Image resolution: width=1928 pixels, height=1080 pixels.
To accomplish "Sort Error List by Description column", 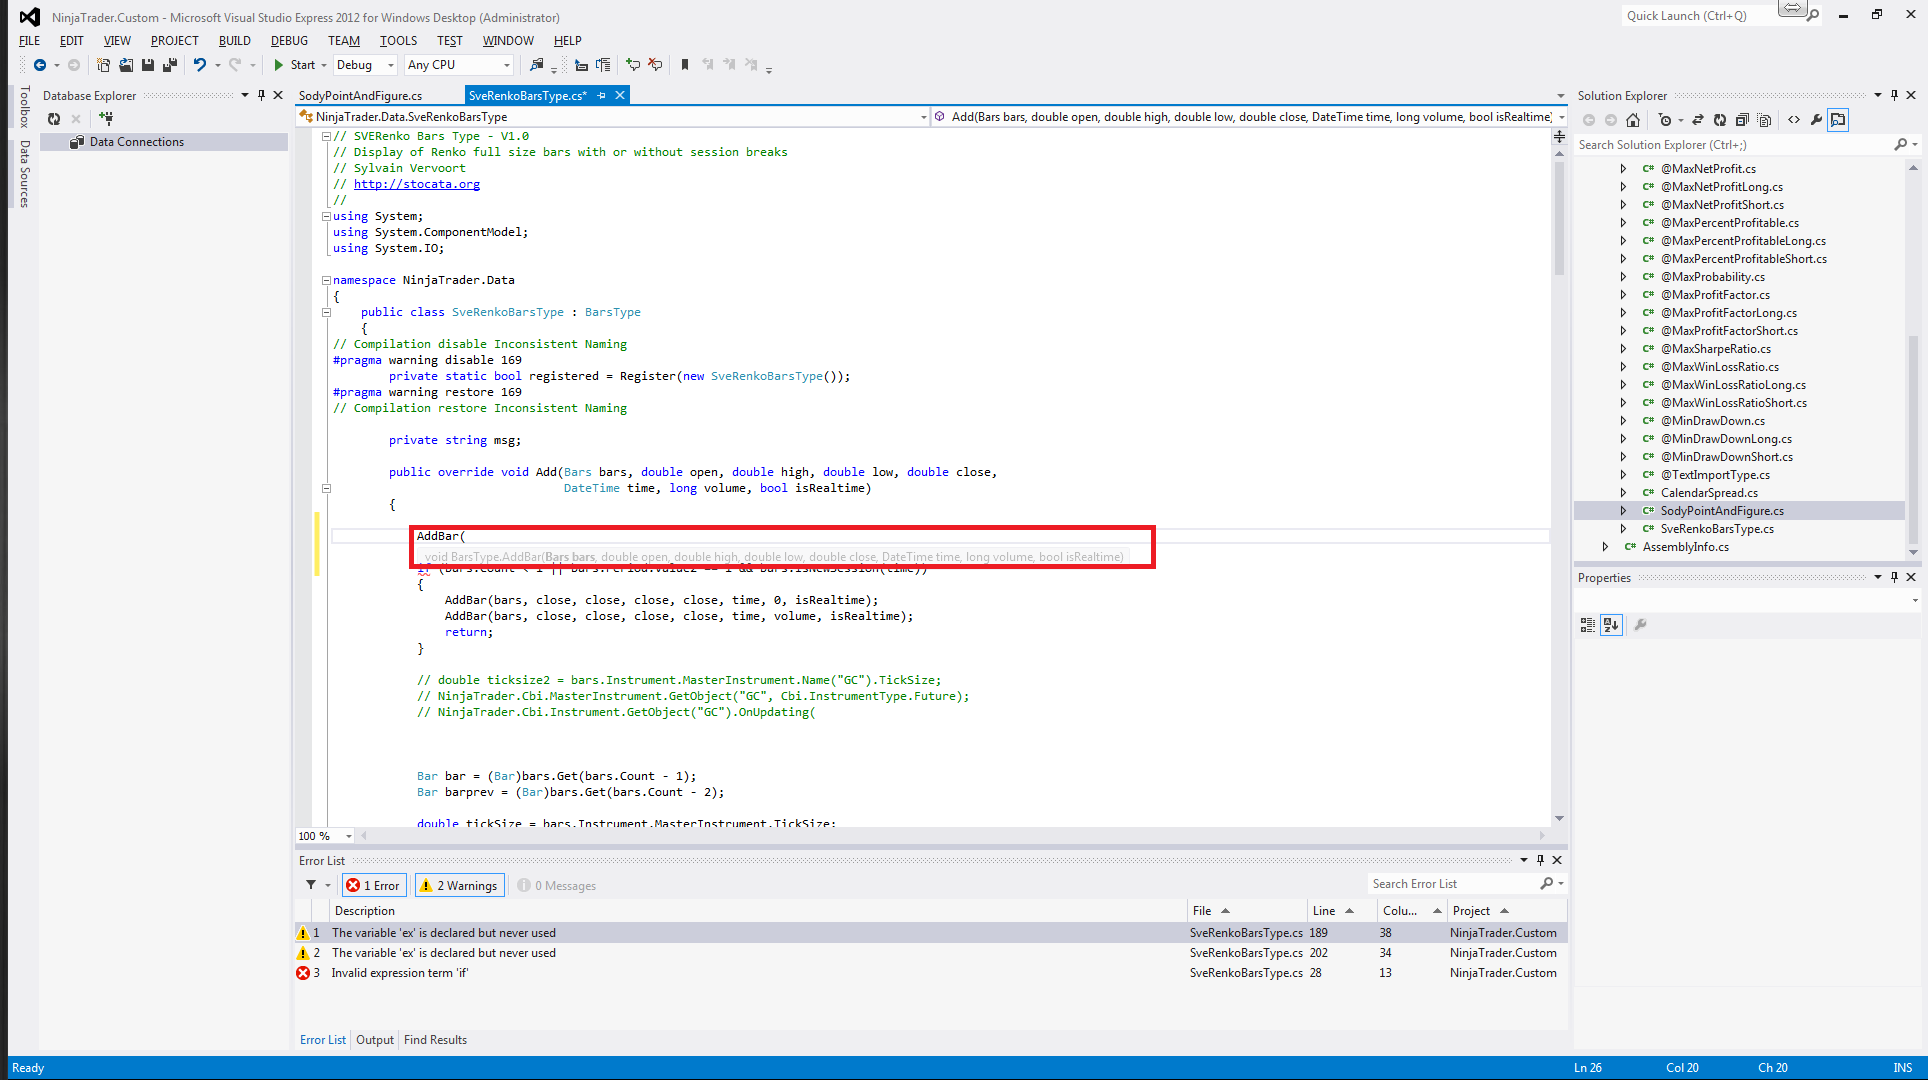I will coord(757,911).
